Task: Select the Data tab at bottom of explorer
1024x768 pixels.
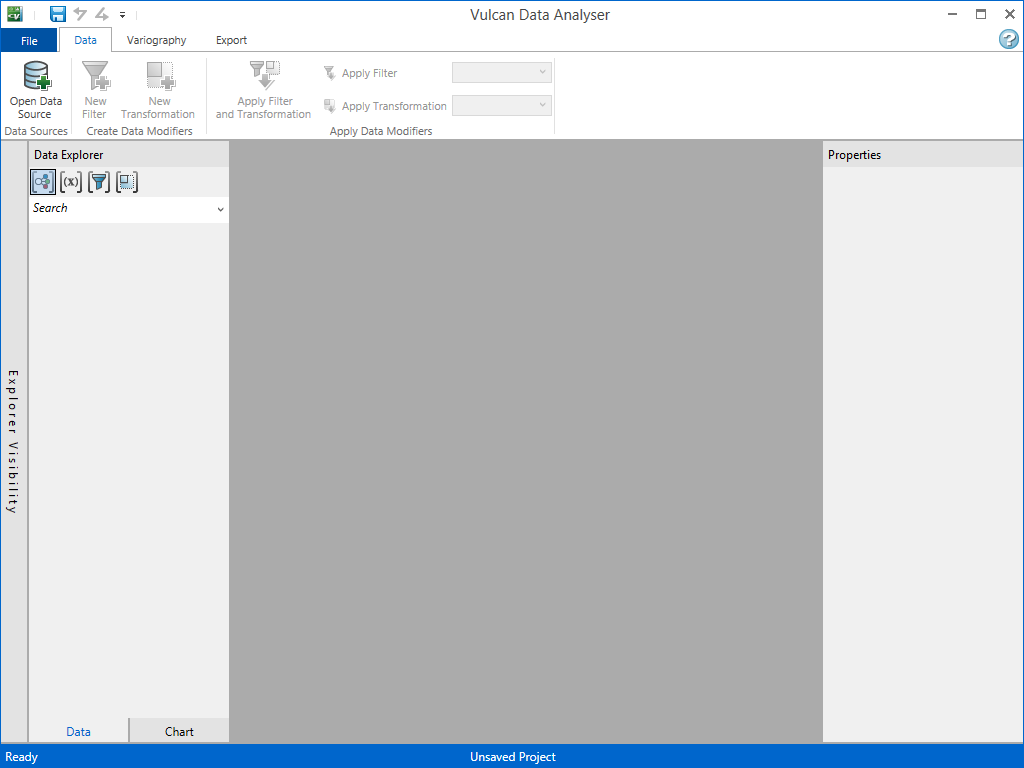Action: tap(78, 731)
